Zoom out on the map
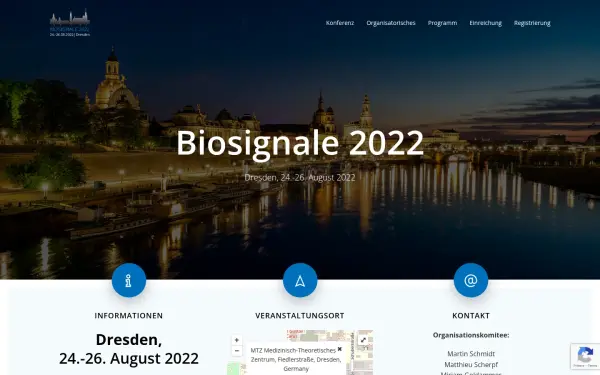 pos(236,351)
